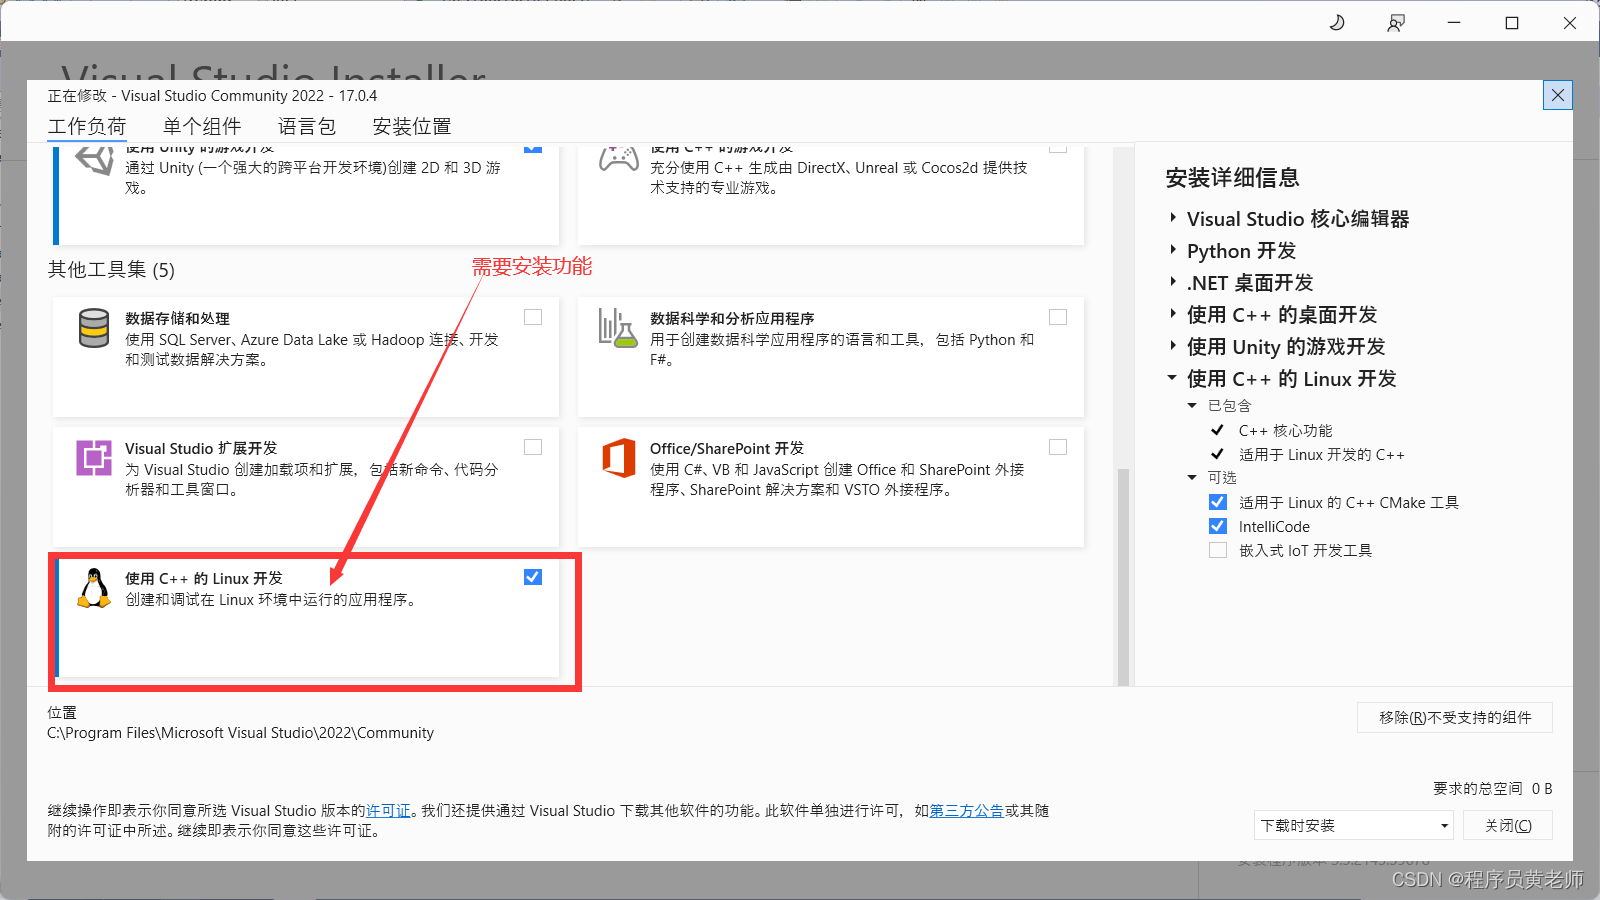
Task: Open the 下载时安装 install mode dropdown
Action: pos(1354,825)
